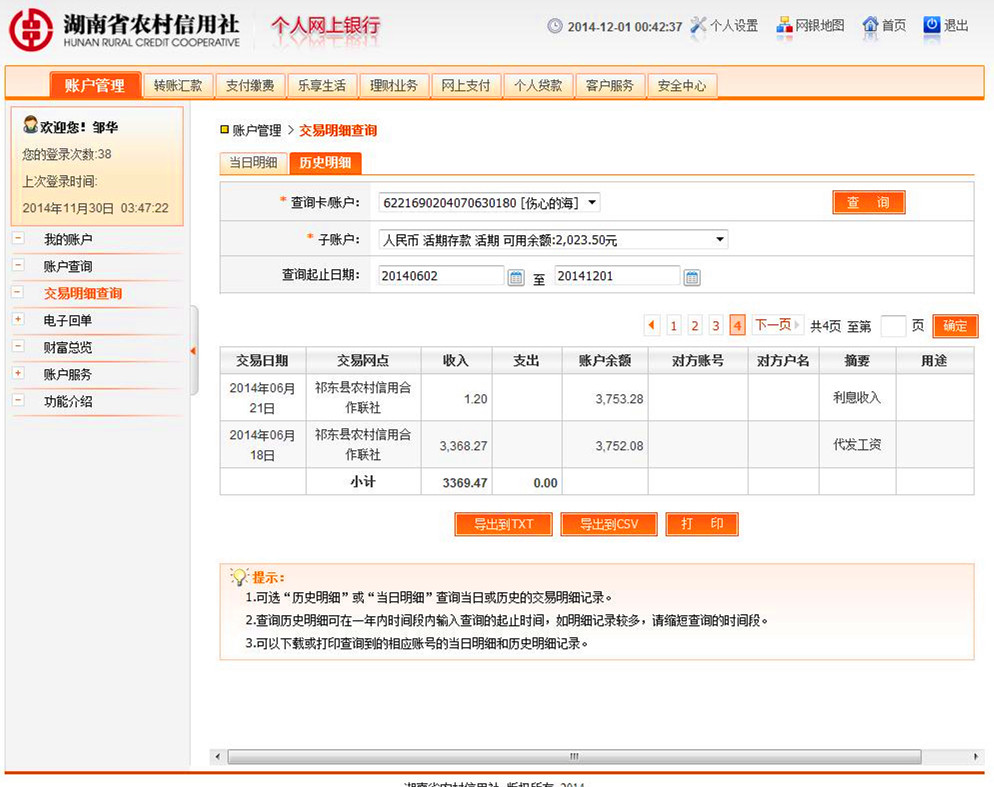Image resolution: width=994 pixels, height=787 pixels.
Task: Open end date calendar picker icon
Action: tap(692, 277)
